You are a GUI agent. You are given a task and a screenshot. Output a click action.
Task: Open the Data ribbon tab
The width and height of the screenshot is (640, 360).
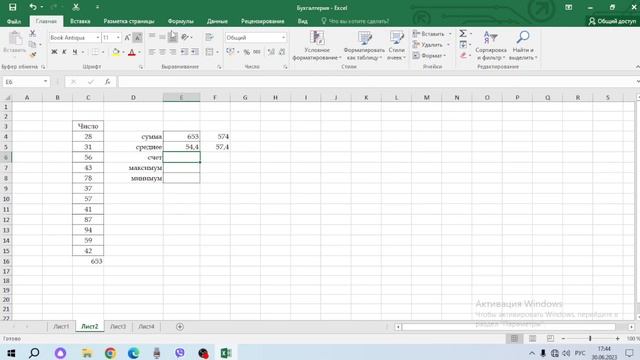217,21
